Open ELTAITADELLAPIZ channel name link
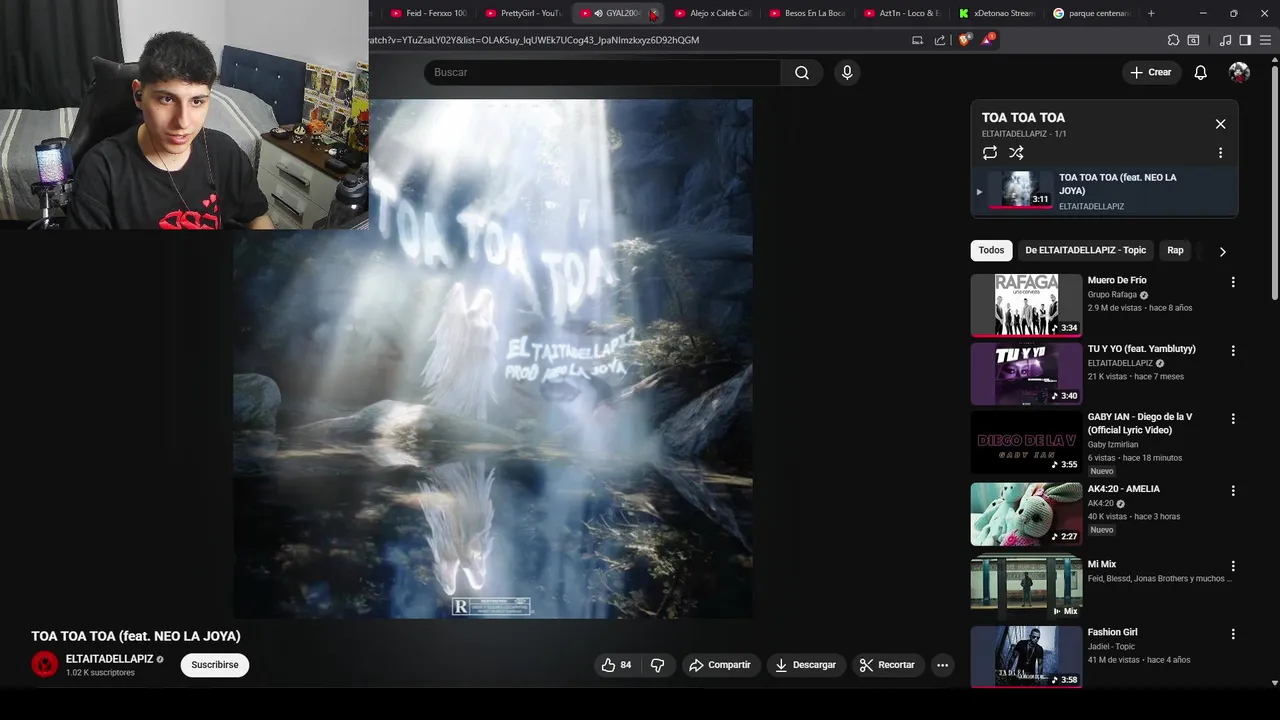Image resolution: width=1280 pixels, height=720 pixels. coord(109,659)
